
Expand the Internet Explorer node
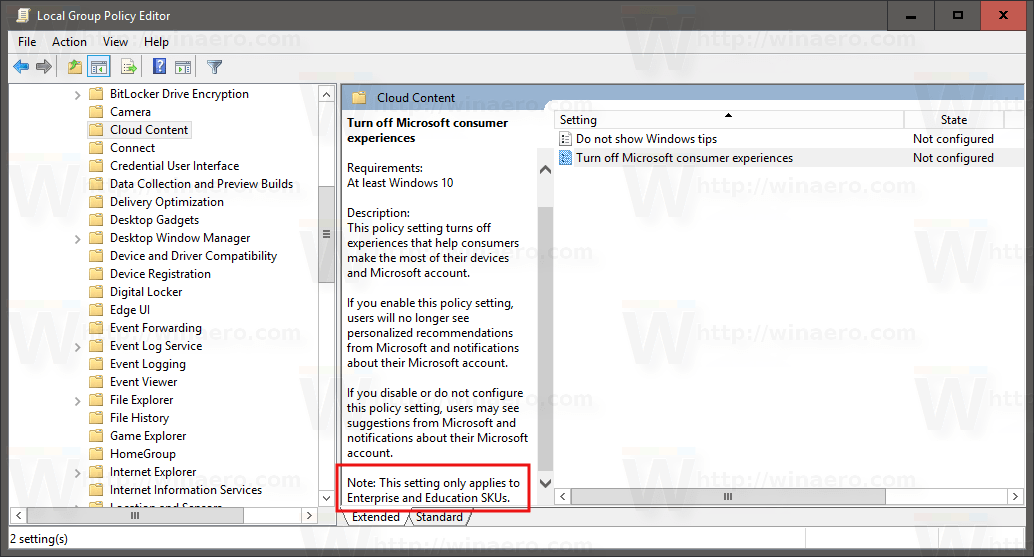point(77,473)
